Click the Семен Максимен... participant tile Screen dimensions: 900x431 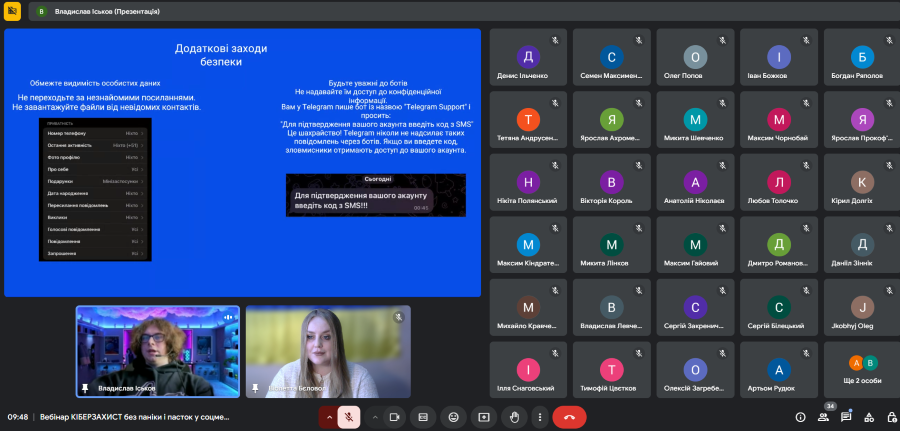pyautogui.click(x=612, y=57)
